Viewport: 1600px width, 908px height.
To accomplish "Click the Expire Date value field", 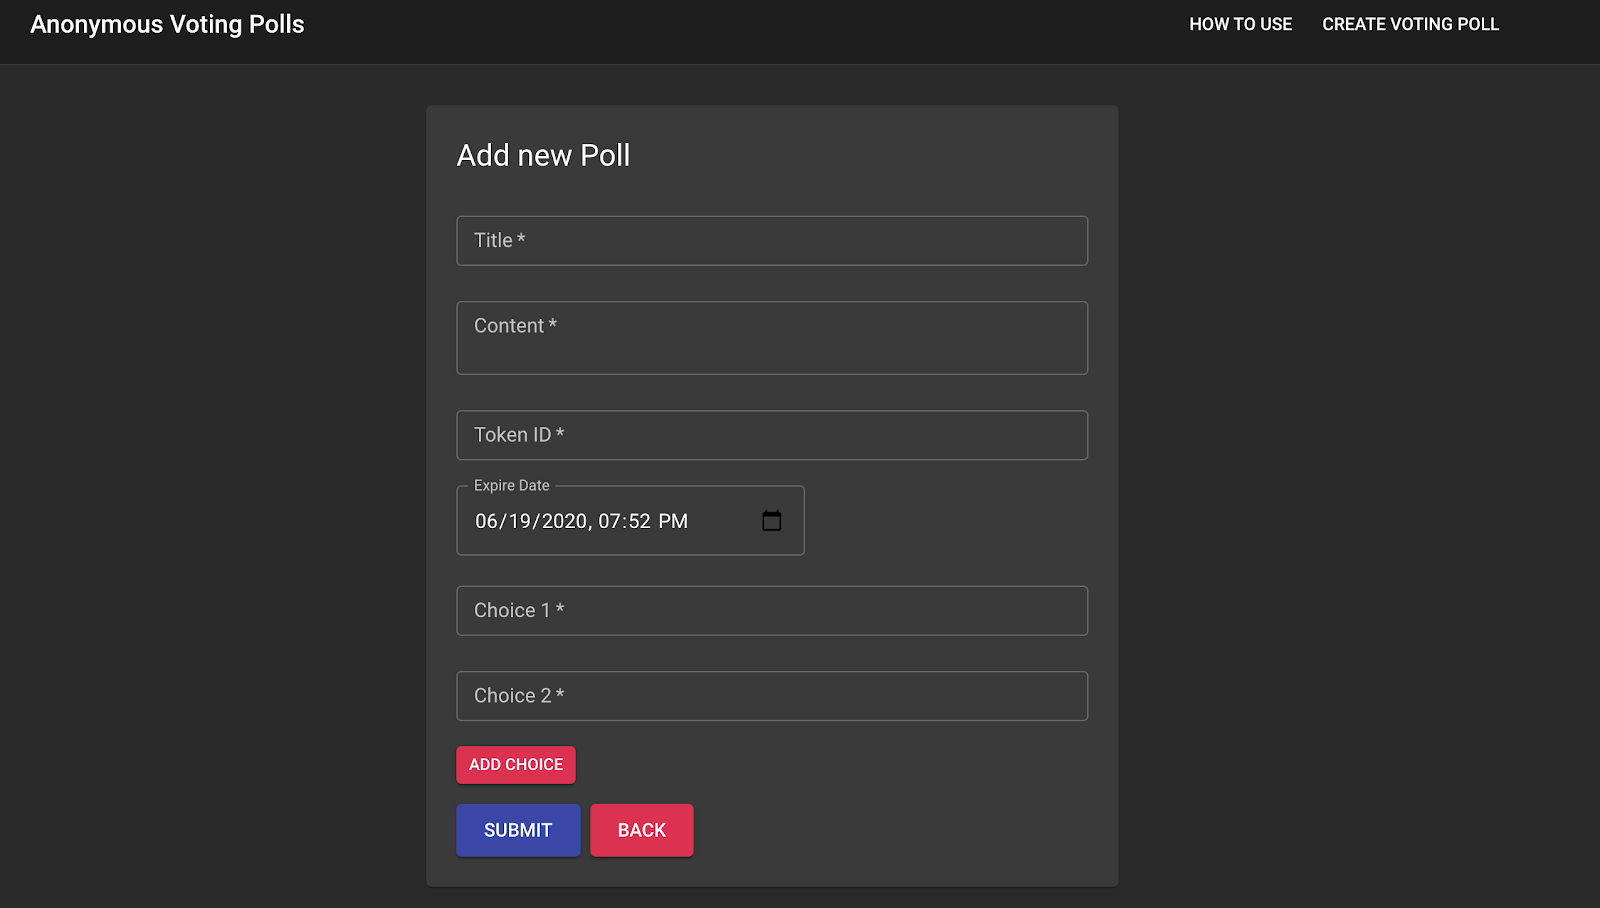I will 630,521.
